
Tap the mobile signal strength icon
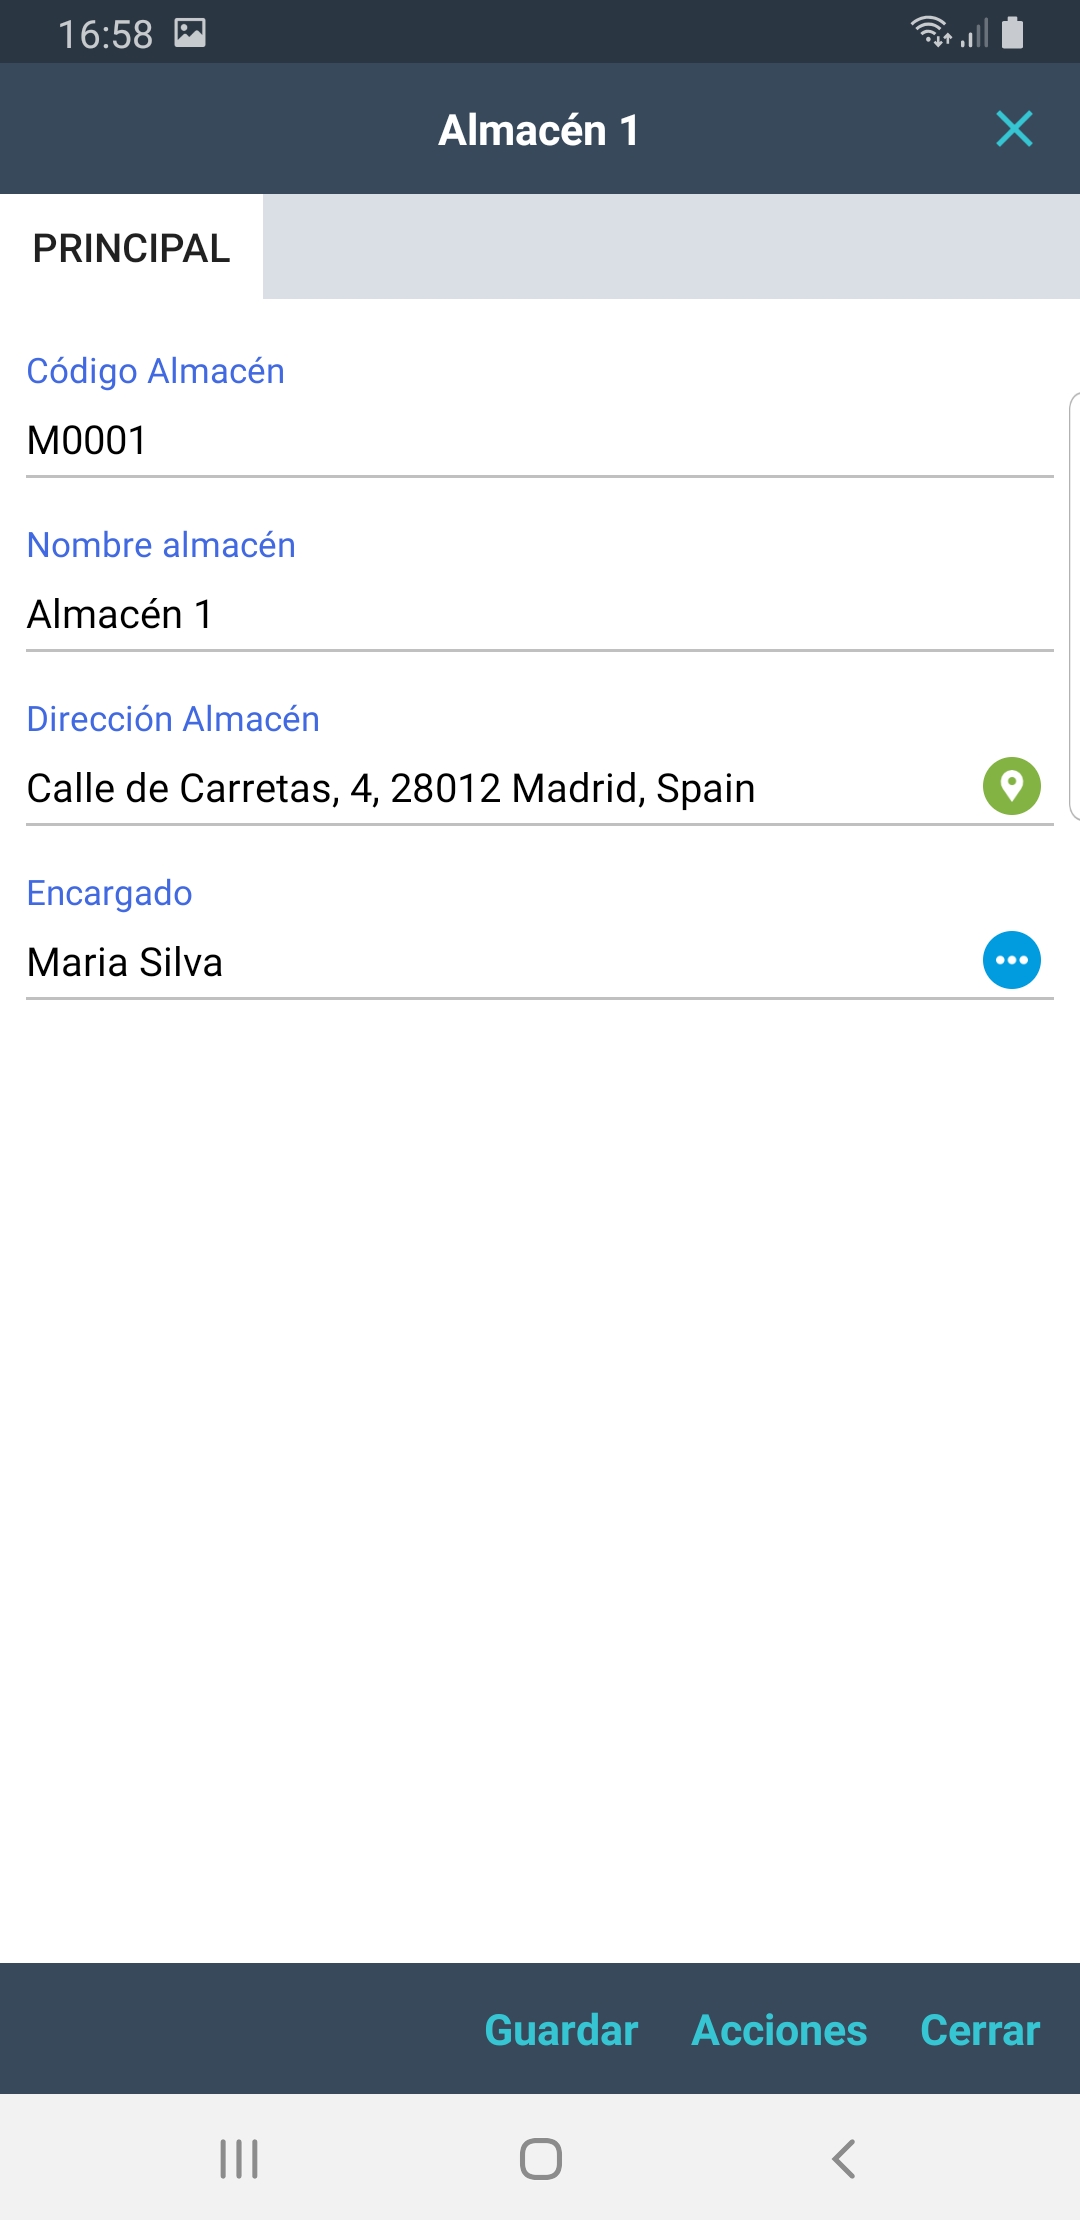click(975, 34)
